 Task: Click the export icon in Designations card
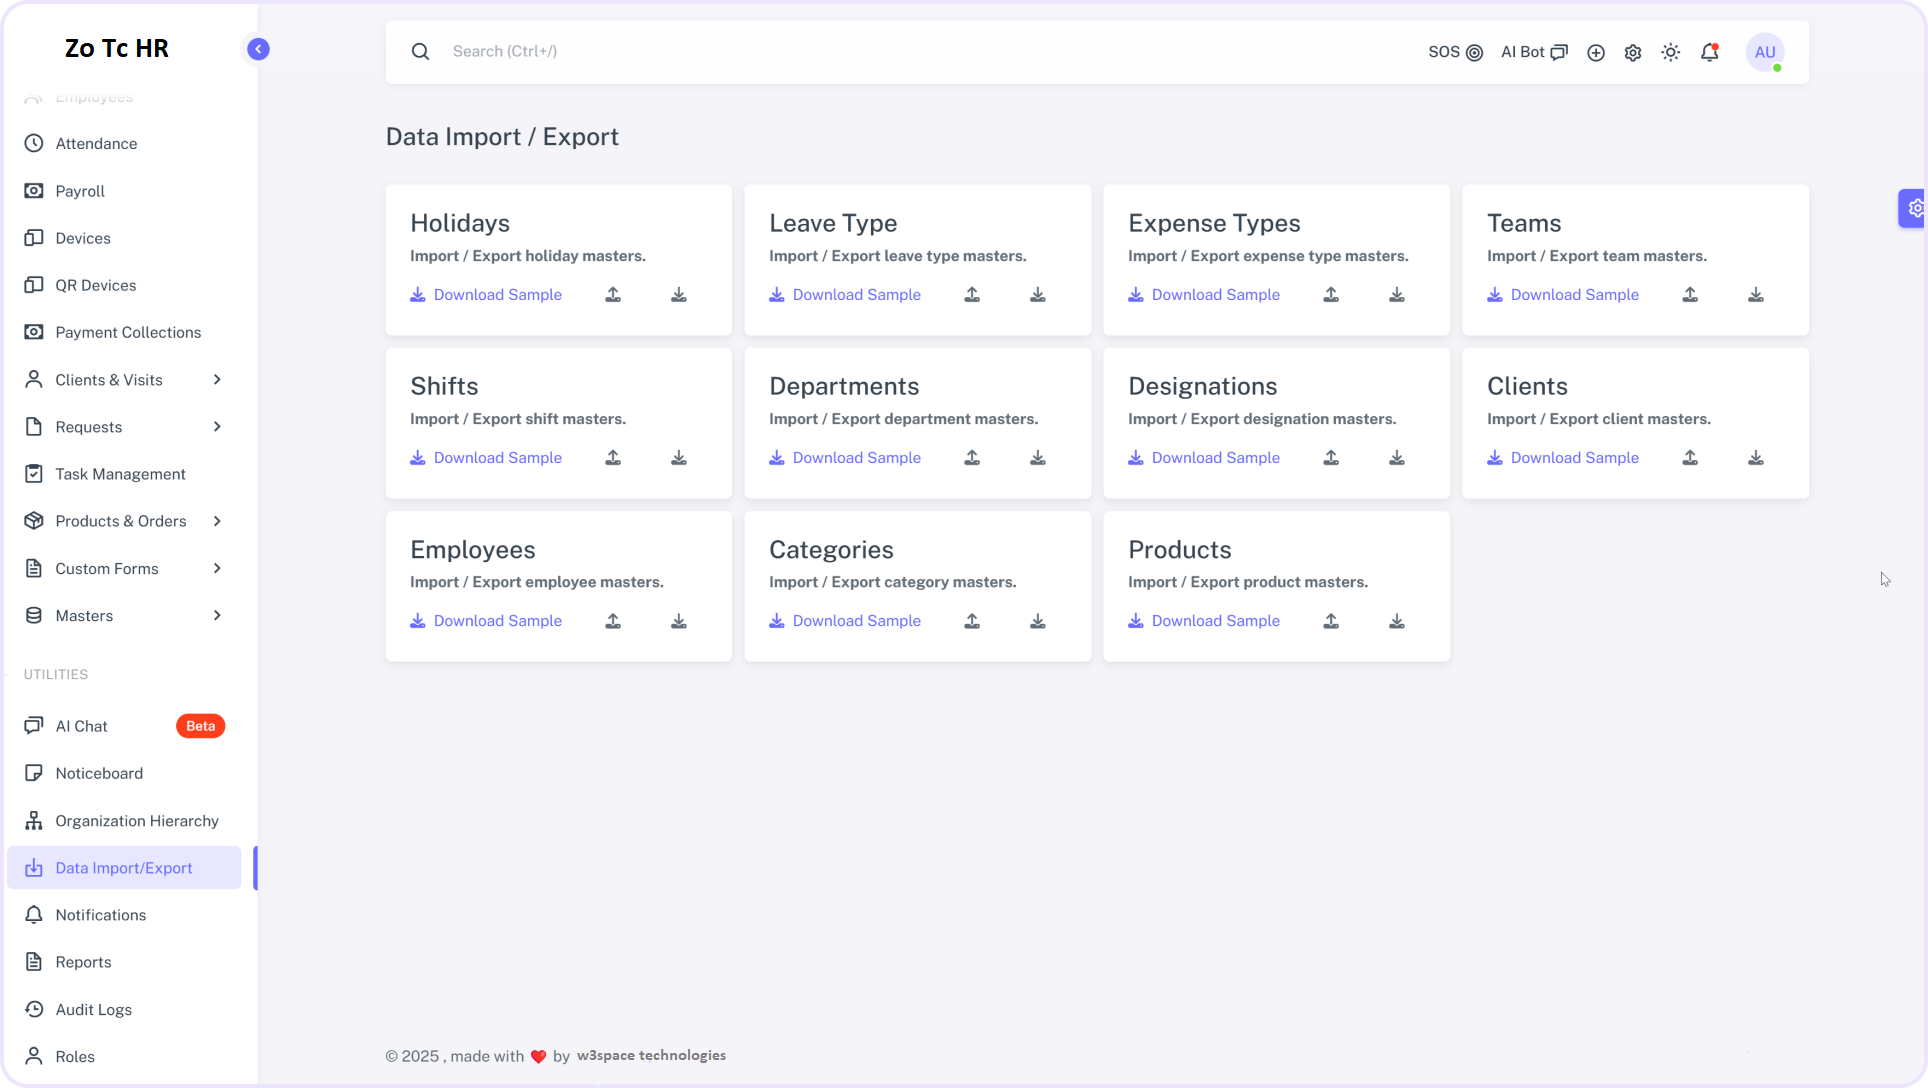(x=1397, y=458)
